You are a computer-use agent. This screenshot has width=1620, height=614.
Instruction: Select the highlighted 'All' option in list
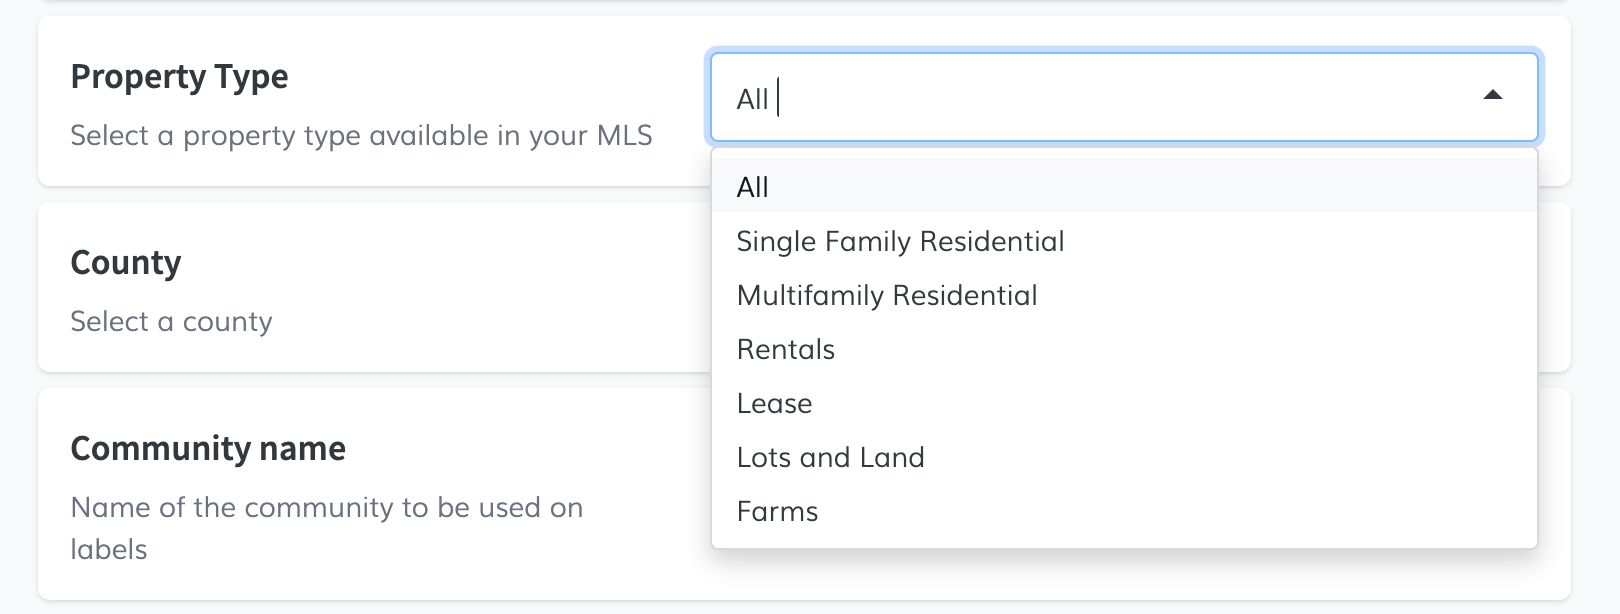[x=753, y=187]
